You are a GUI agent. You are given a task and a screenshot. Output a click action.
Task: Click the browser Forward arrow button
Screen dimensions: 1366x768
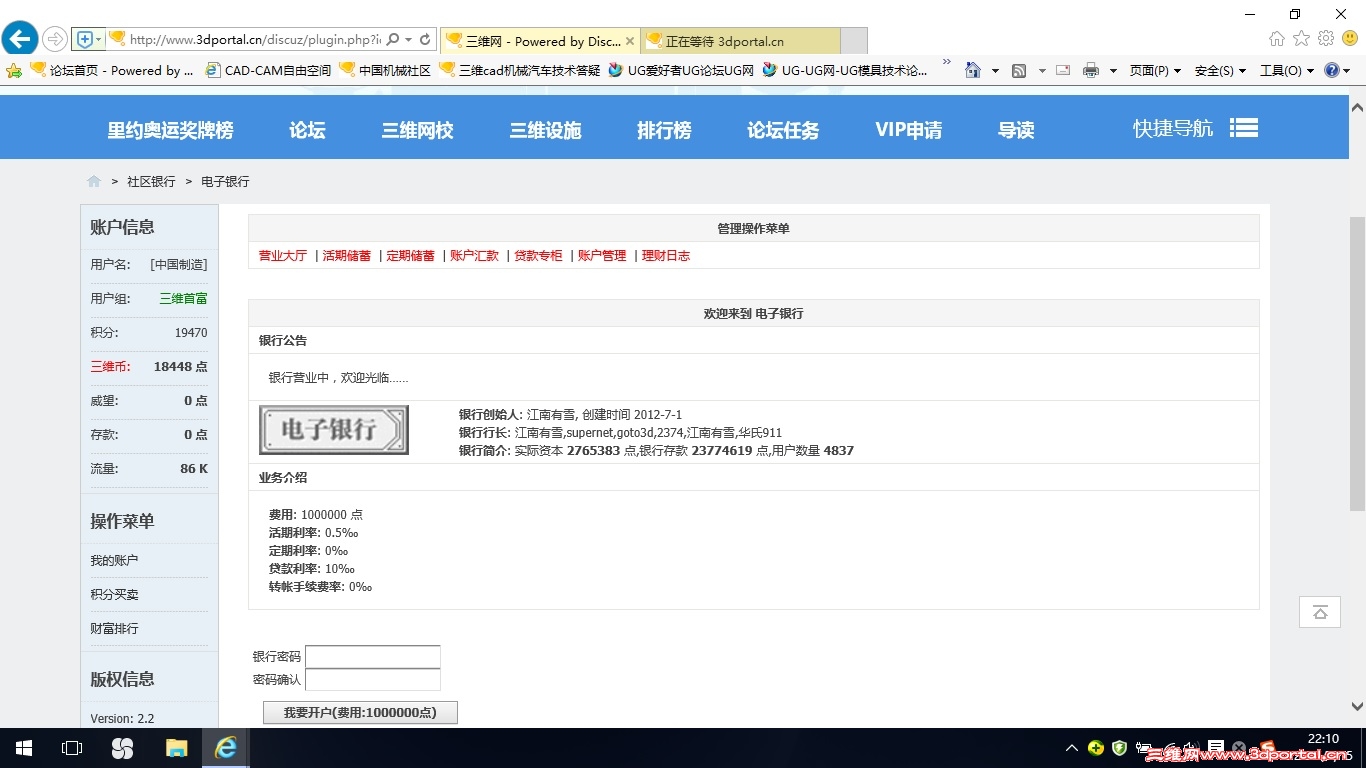[x=54, y=39]
